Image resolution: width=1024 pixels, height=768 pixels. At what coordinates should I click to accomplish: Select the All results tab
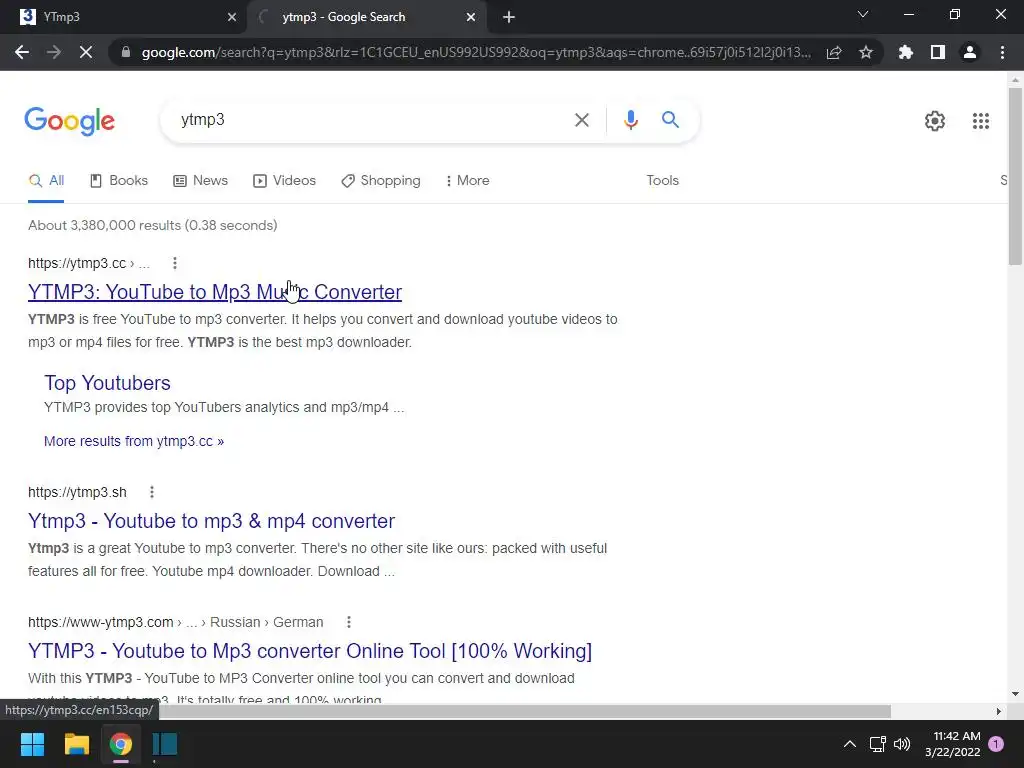coord(46,181)
